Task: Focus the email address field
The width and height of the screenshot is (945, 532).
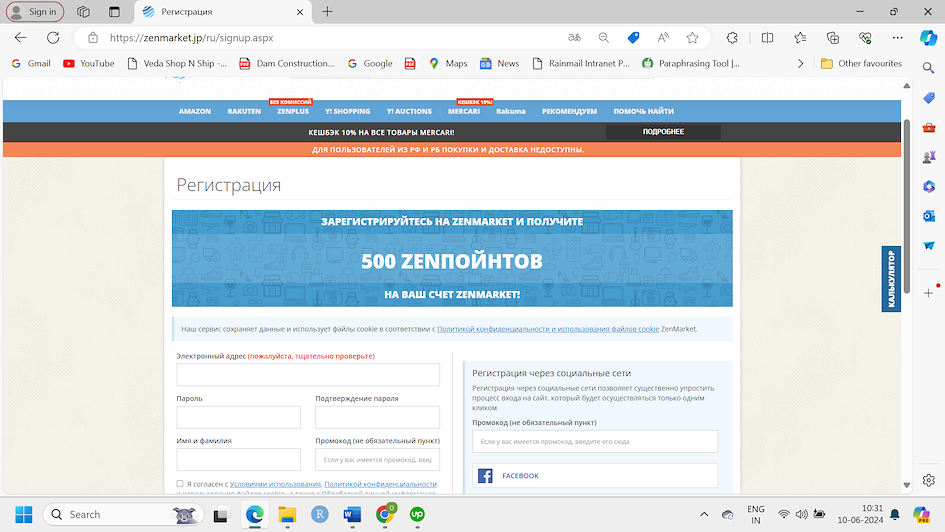Action: tap(308, 375)
